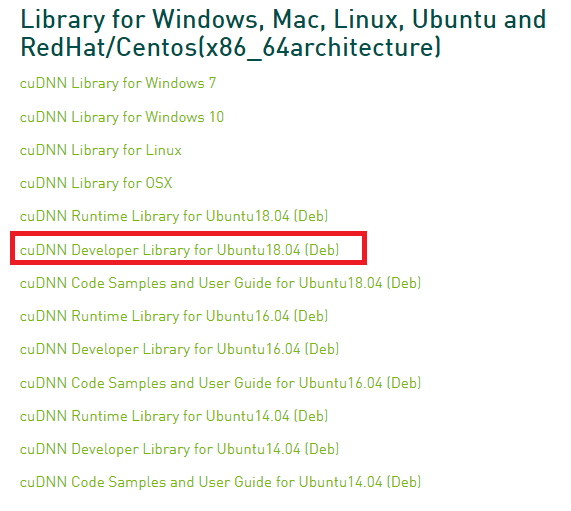Open cuDNN Library for Windows 7 link
Viewport: 571px width, 511px height.
point(118,83)
